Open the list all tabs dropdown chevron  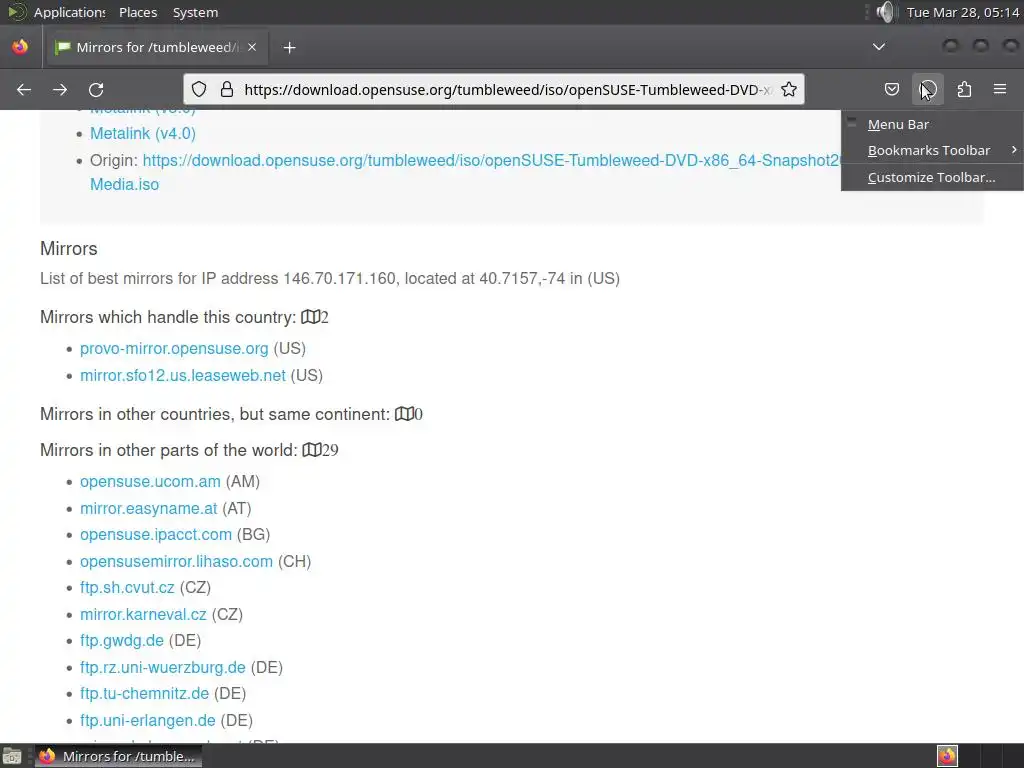coord(879,47)
